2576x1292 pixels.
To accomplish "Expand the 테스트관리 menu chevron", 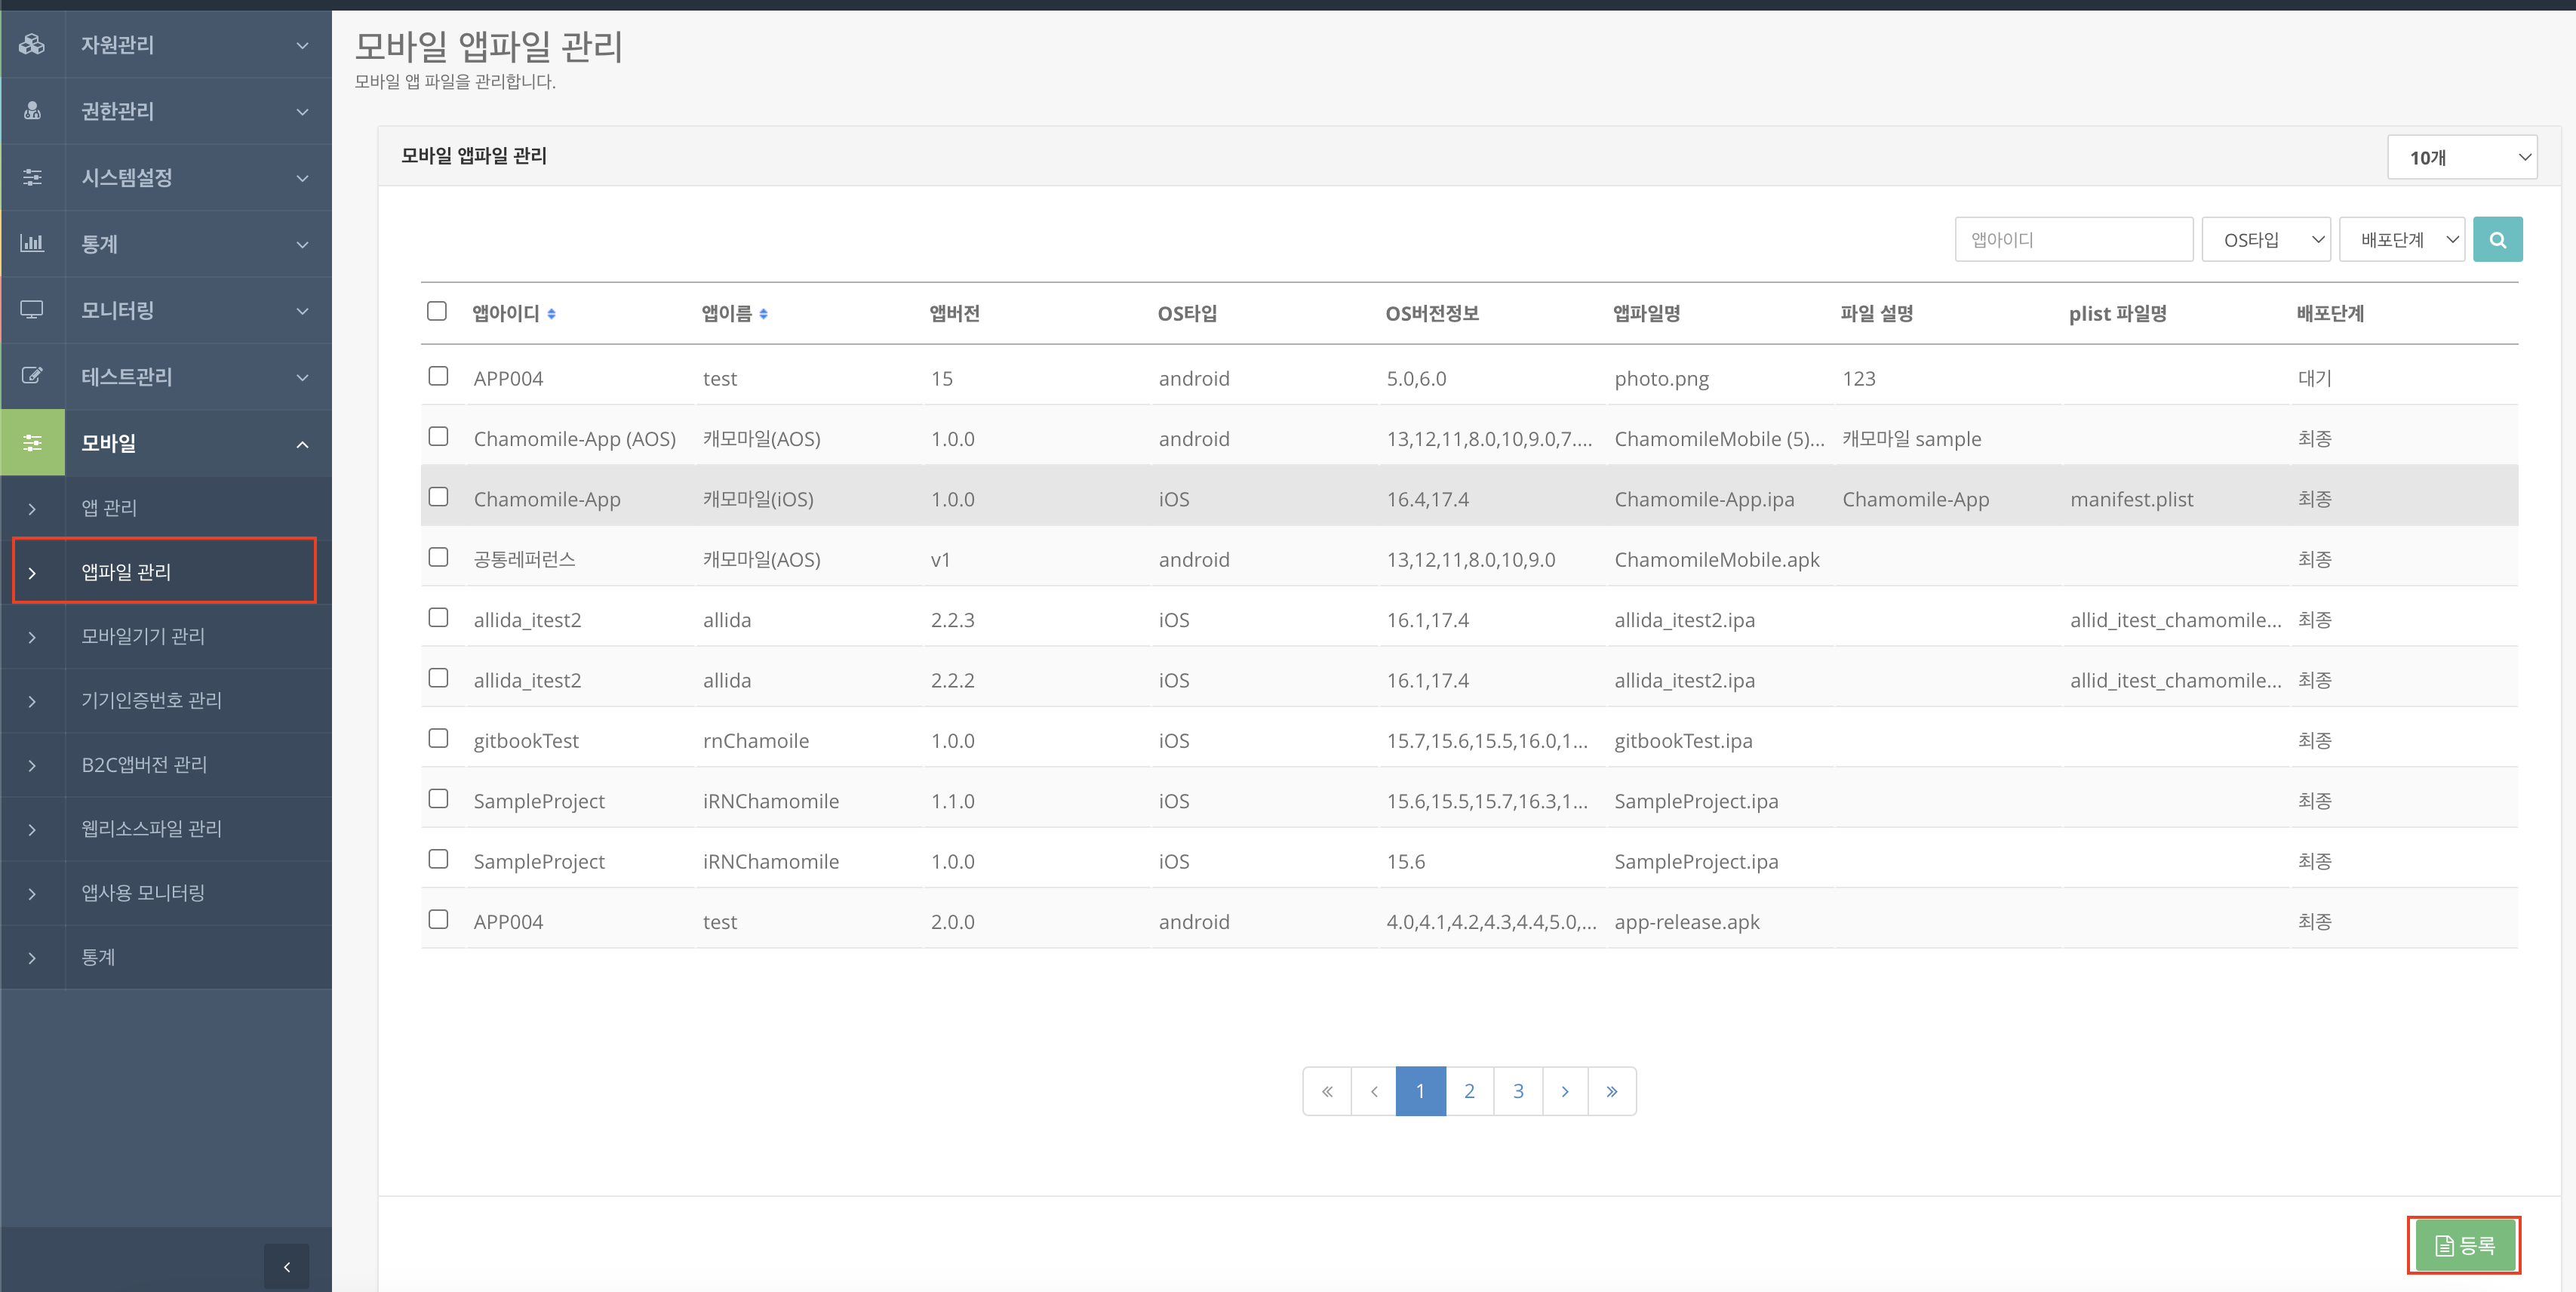I will click(x=302, y=377).
